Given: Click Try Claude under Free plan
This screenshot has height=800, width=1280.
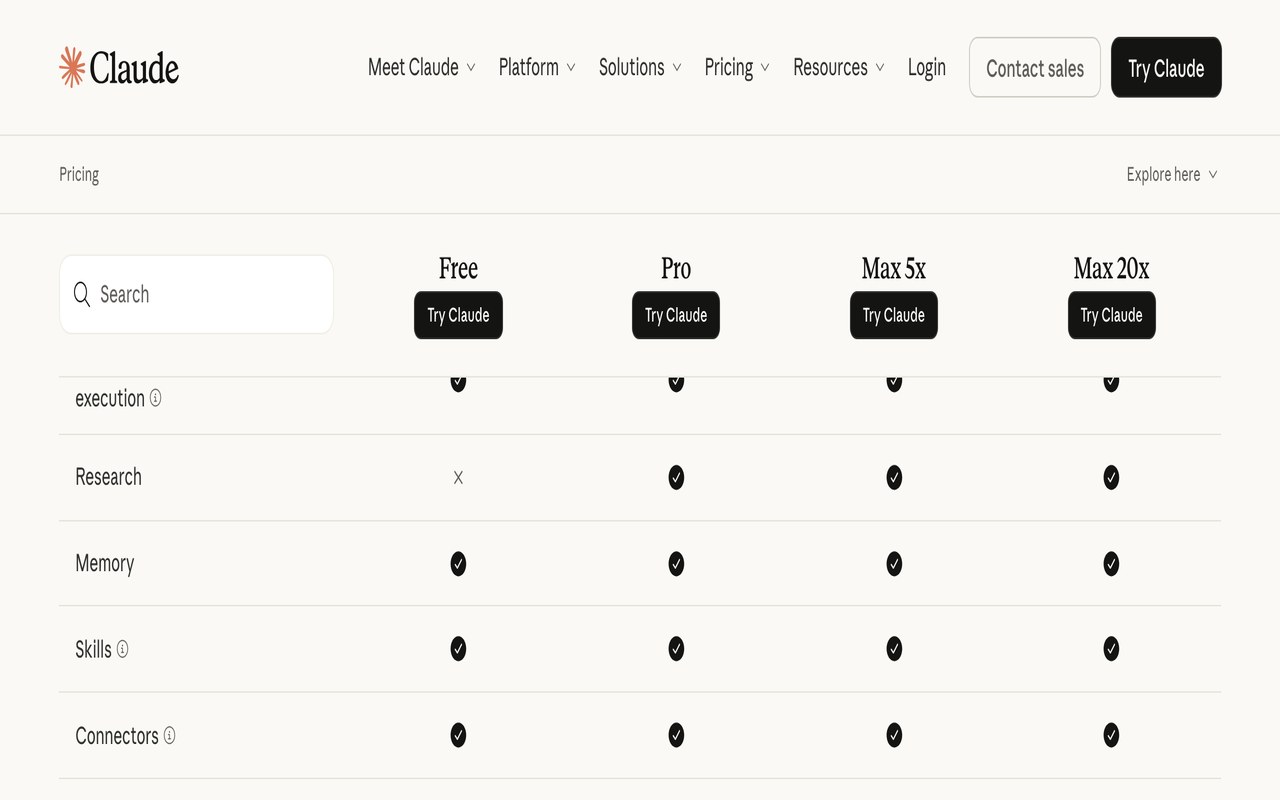Looking at the screenshot, I should coord(458,315).
